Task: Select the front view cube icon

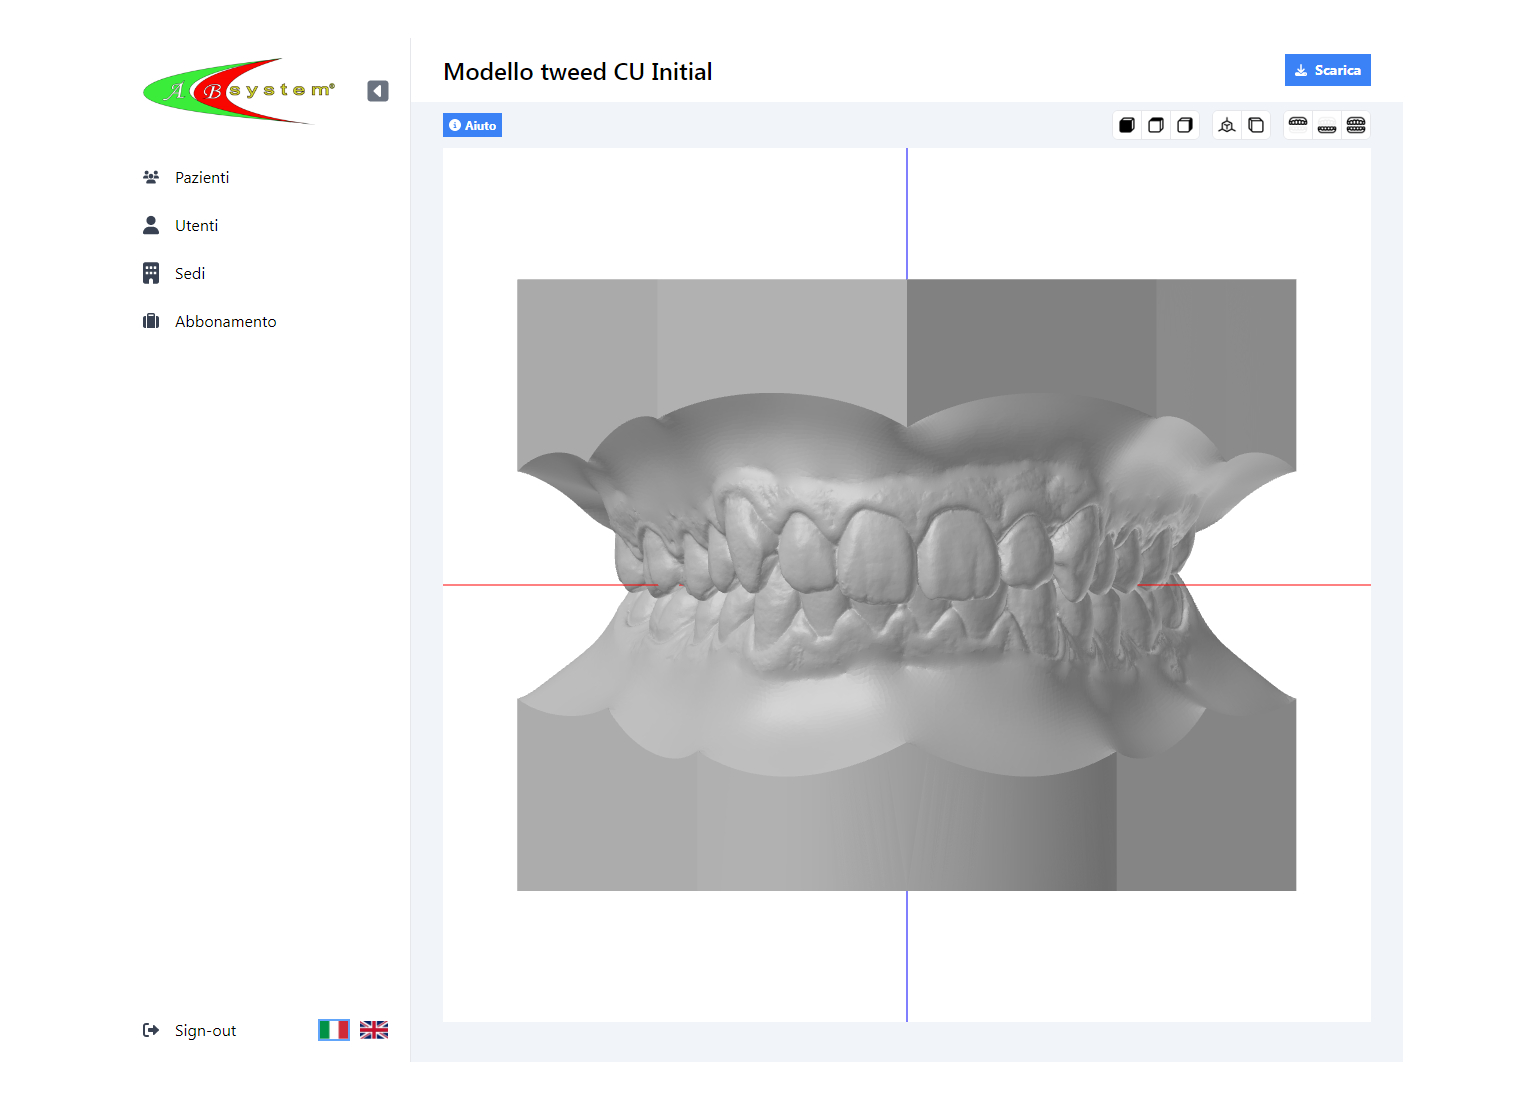Action: 1127,125
